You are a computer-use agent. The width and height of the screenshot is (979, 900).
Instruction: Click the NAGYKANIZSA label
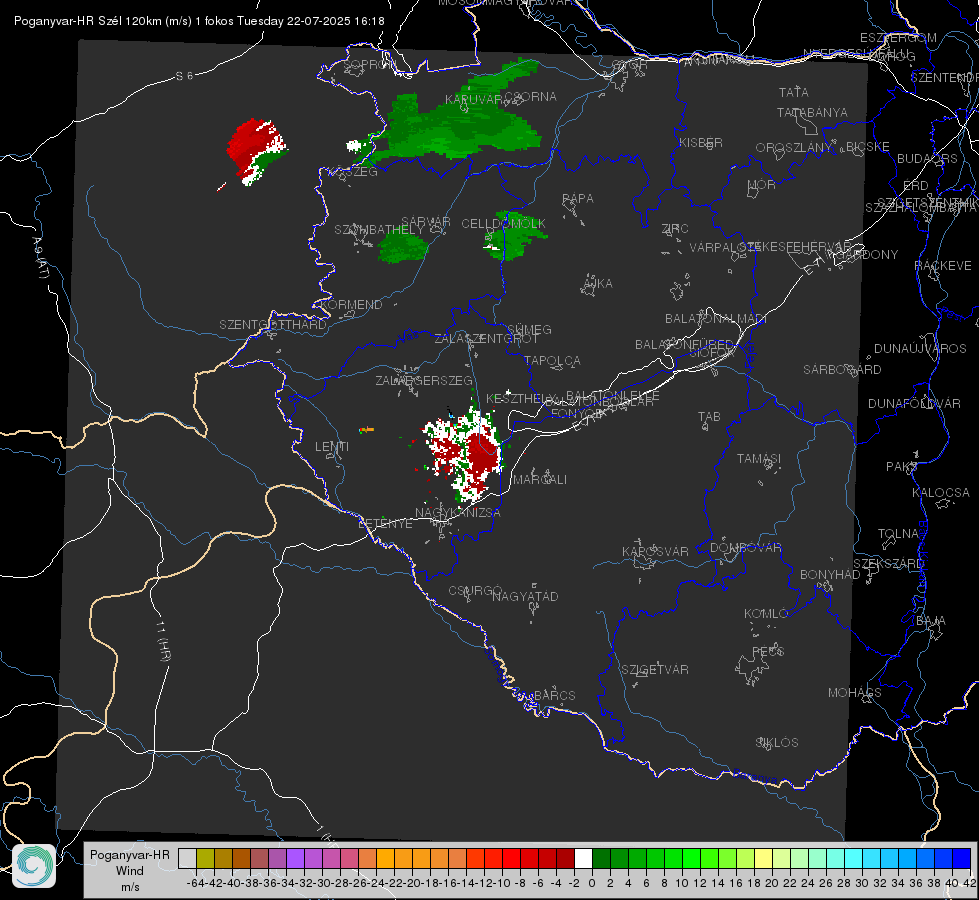pyautogui.click(x=458, y=513)
